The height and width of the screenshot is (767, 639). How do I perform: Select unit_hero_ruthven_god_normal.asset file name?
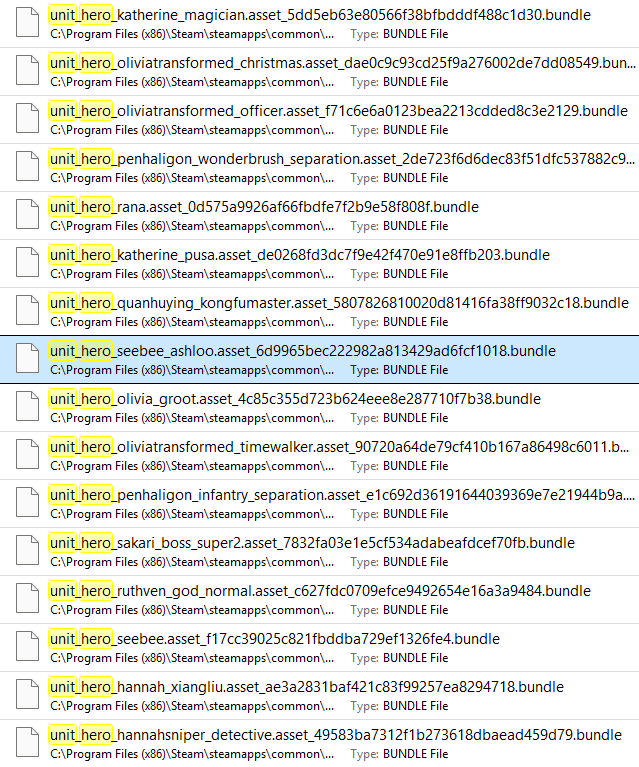320,590
